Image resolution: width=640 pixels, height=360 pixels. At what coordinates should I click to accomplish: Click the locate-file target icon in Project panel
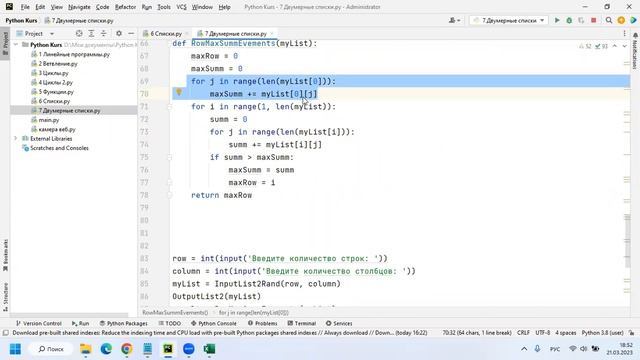click(79, 33)
